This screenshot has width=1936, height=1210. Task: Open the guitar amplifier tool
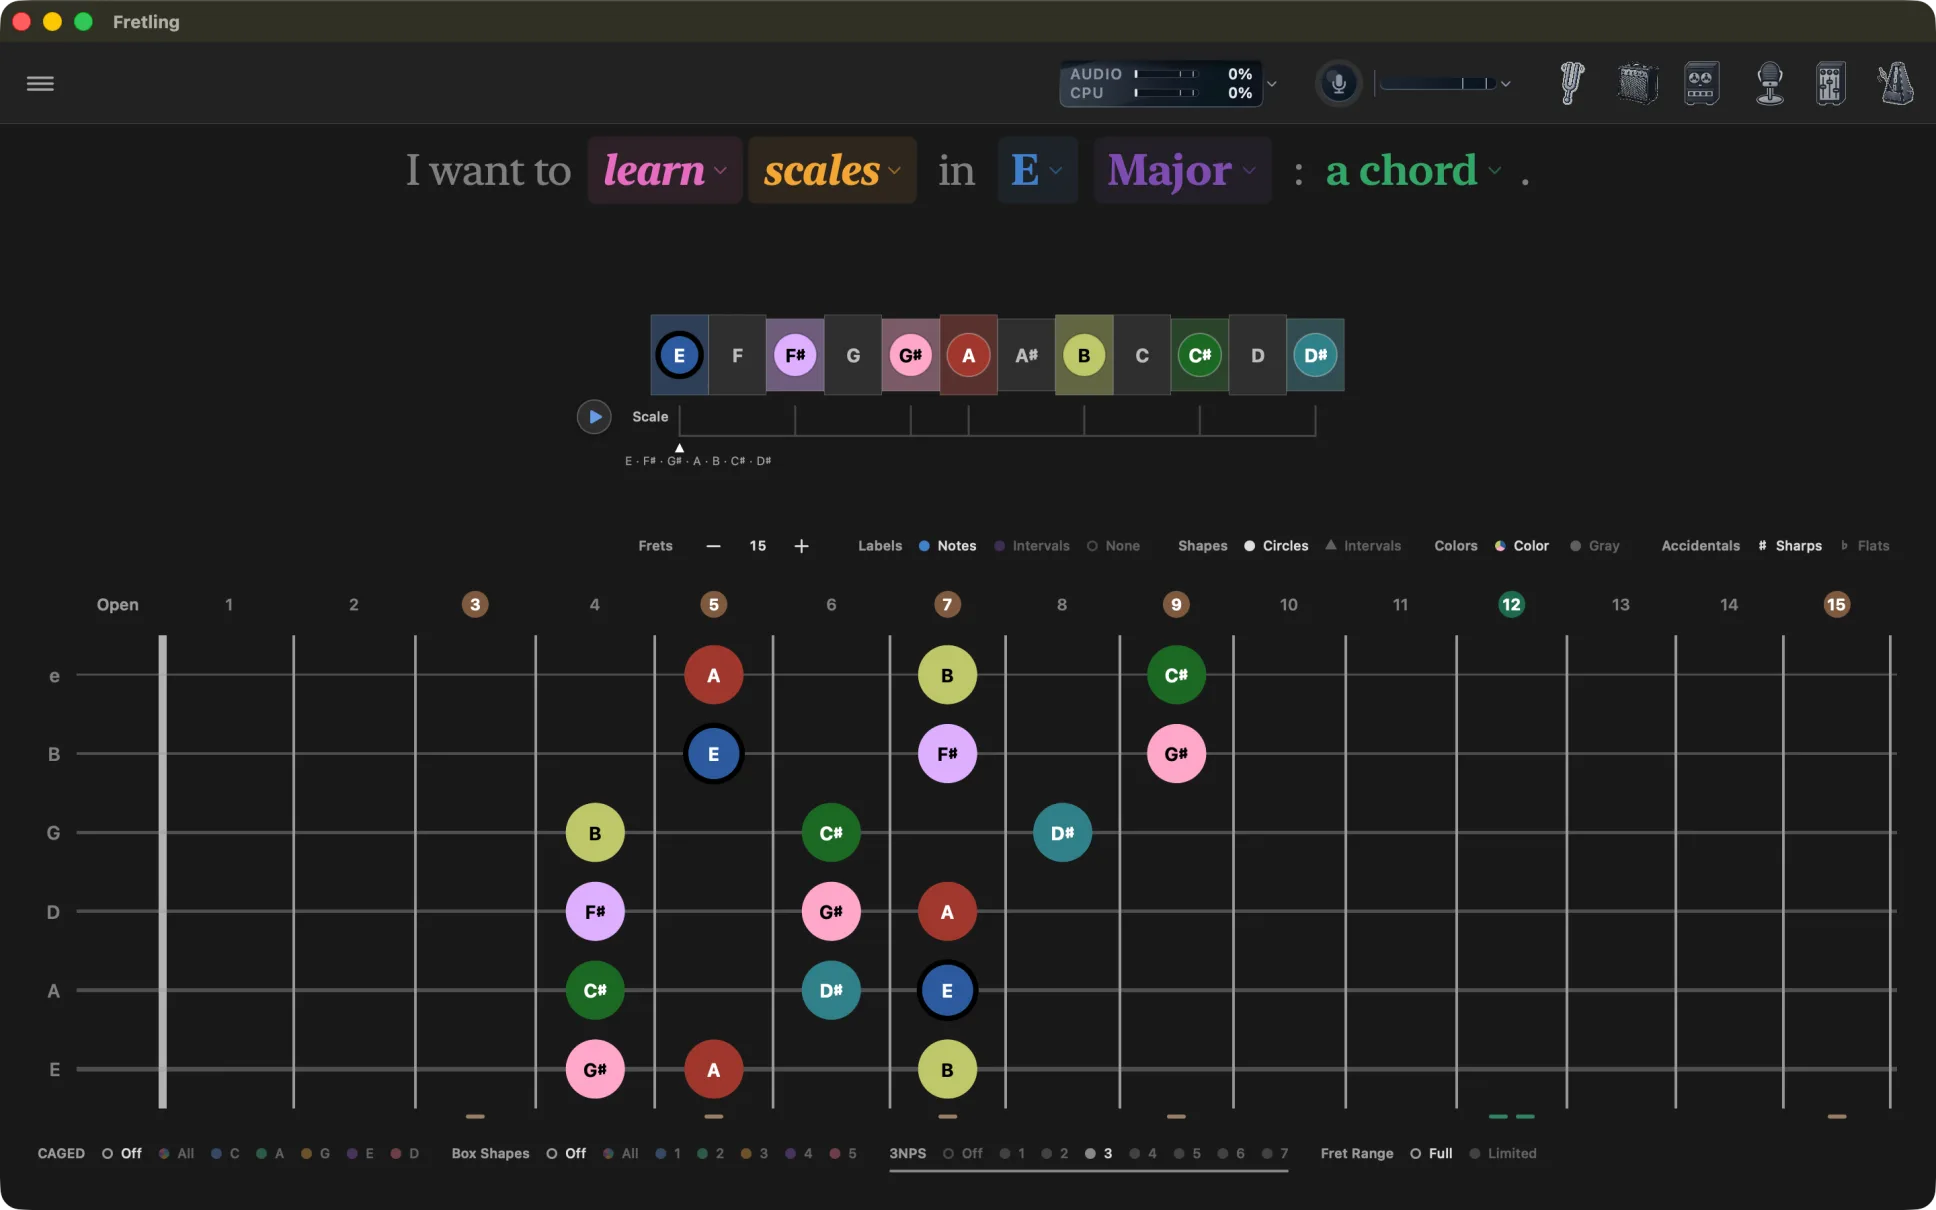1637,83
